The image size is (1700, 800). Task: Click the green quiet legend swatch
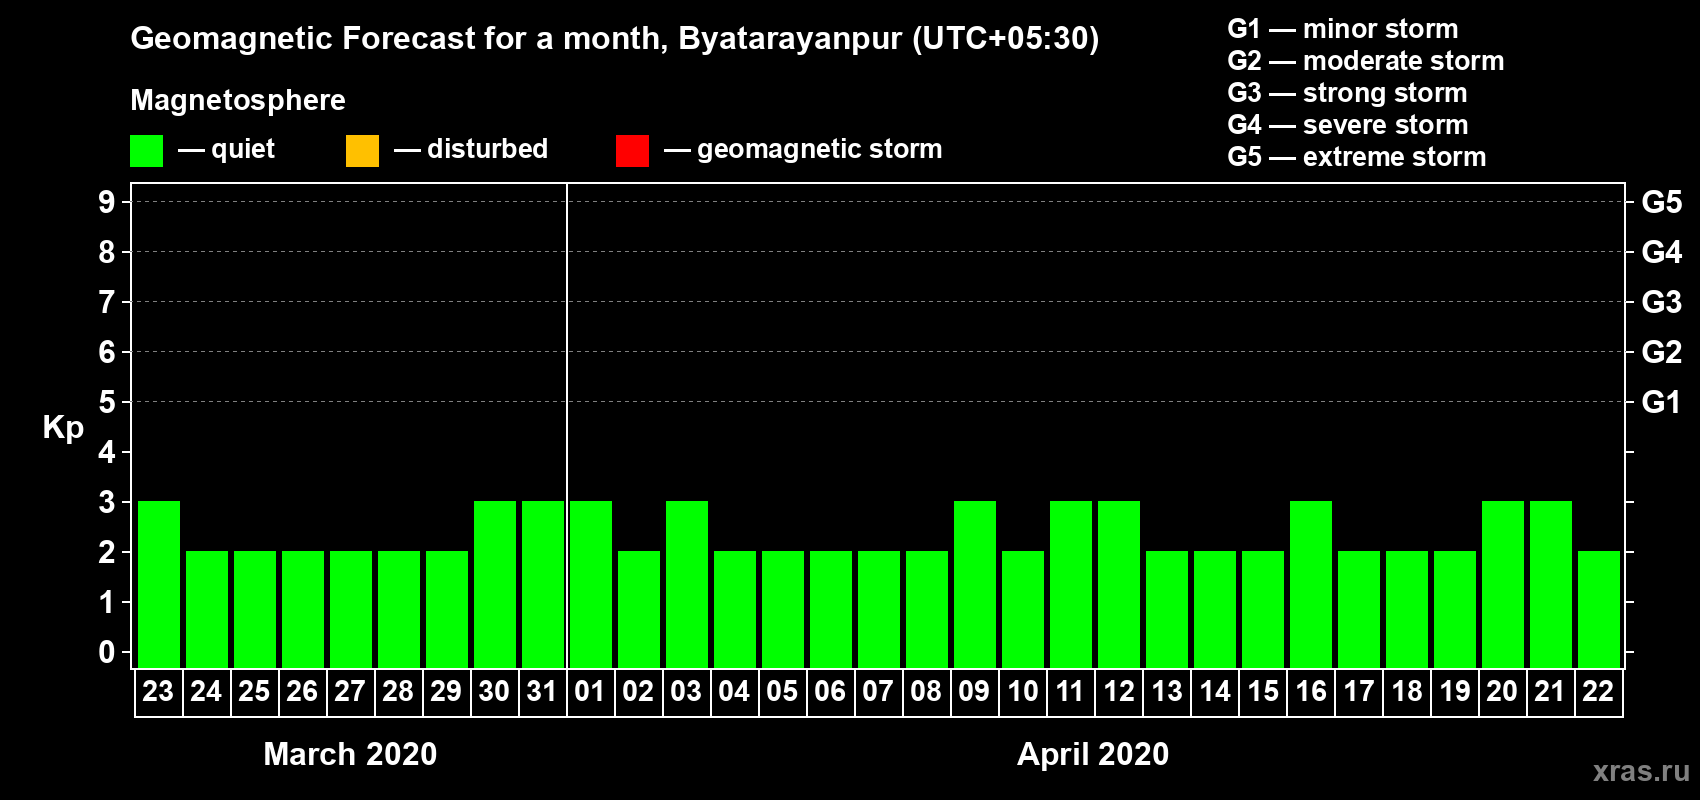click(x=146, y=150)
